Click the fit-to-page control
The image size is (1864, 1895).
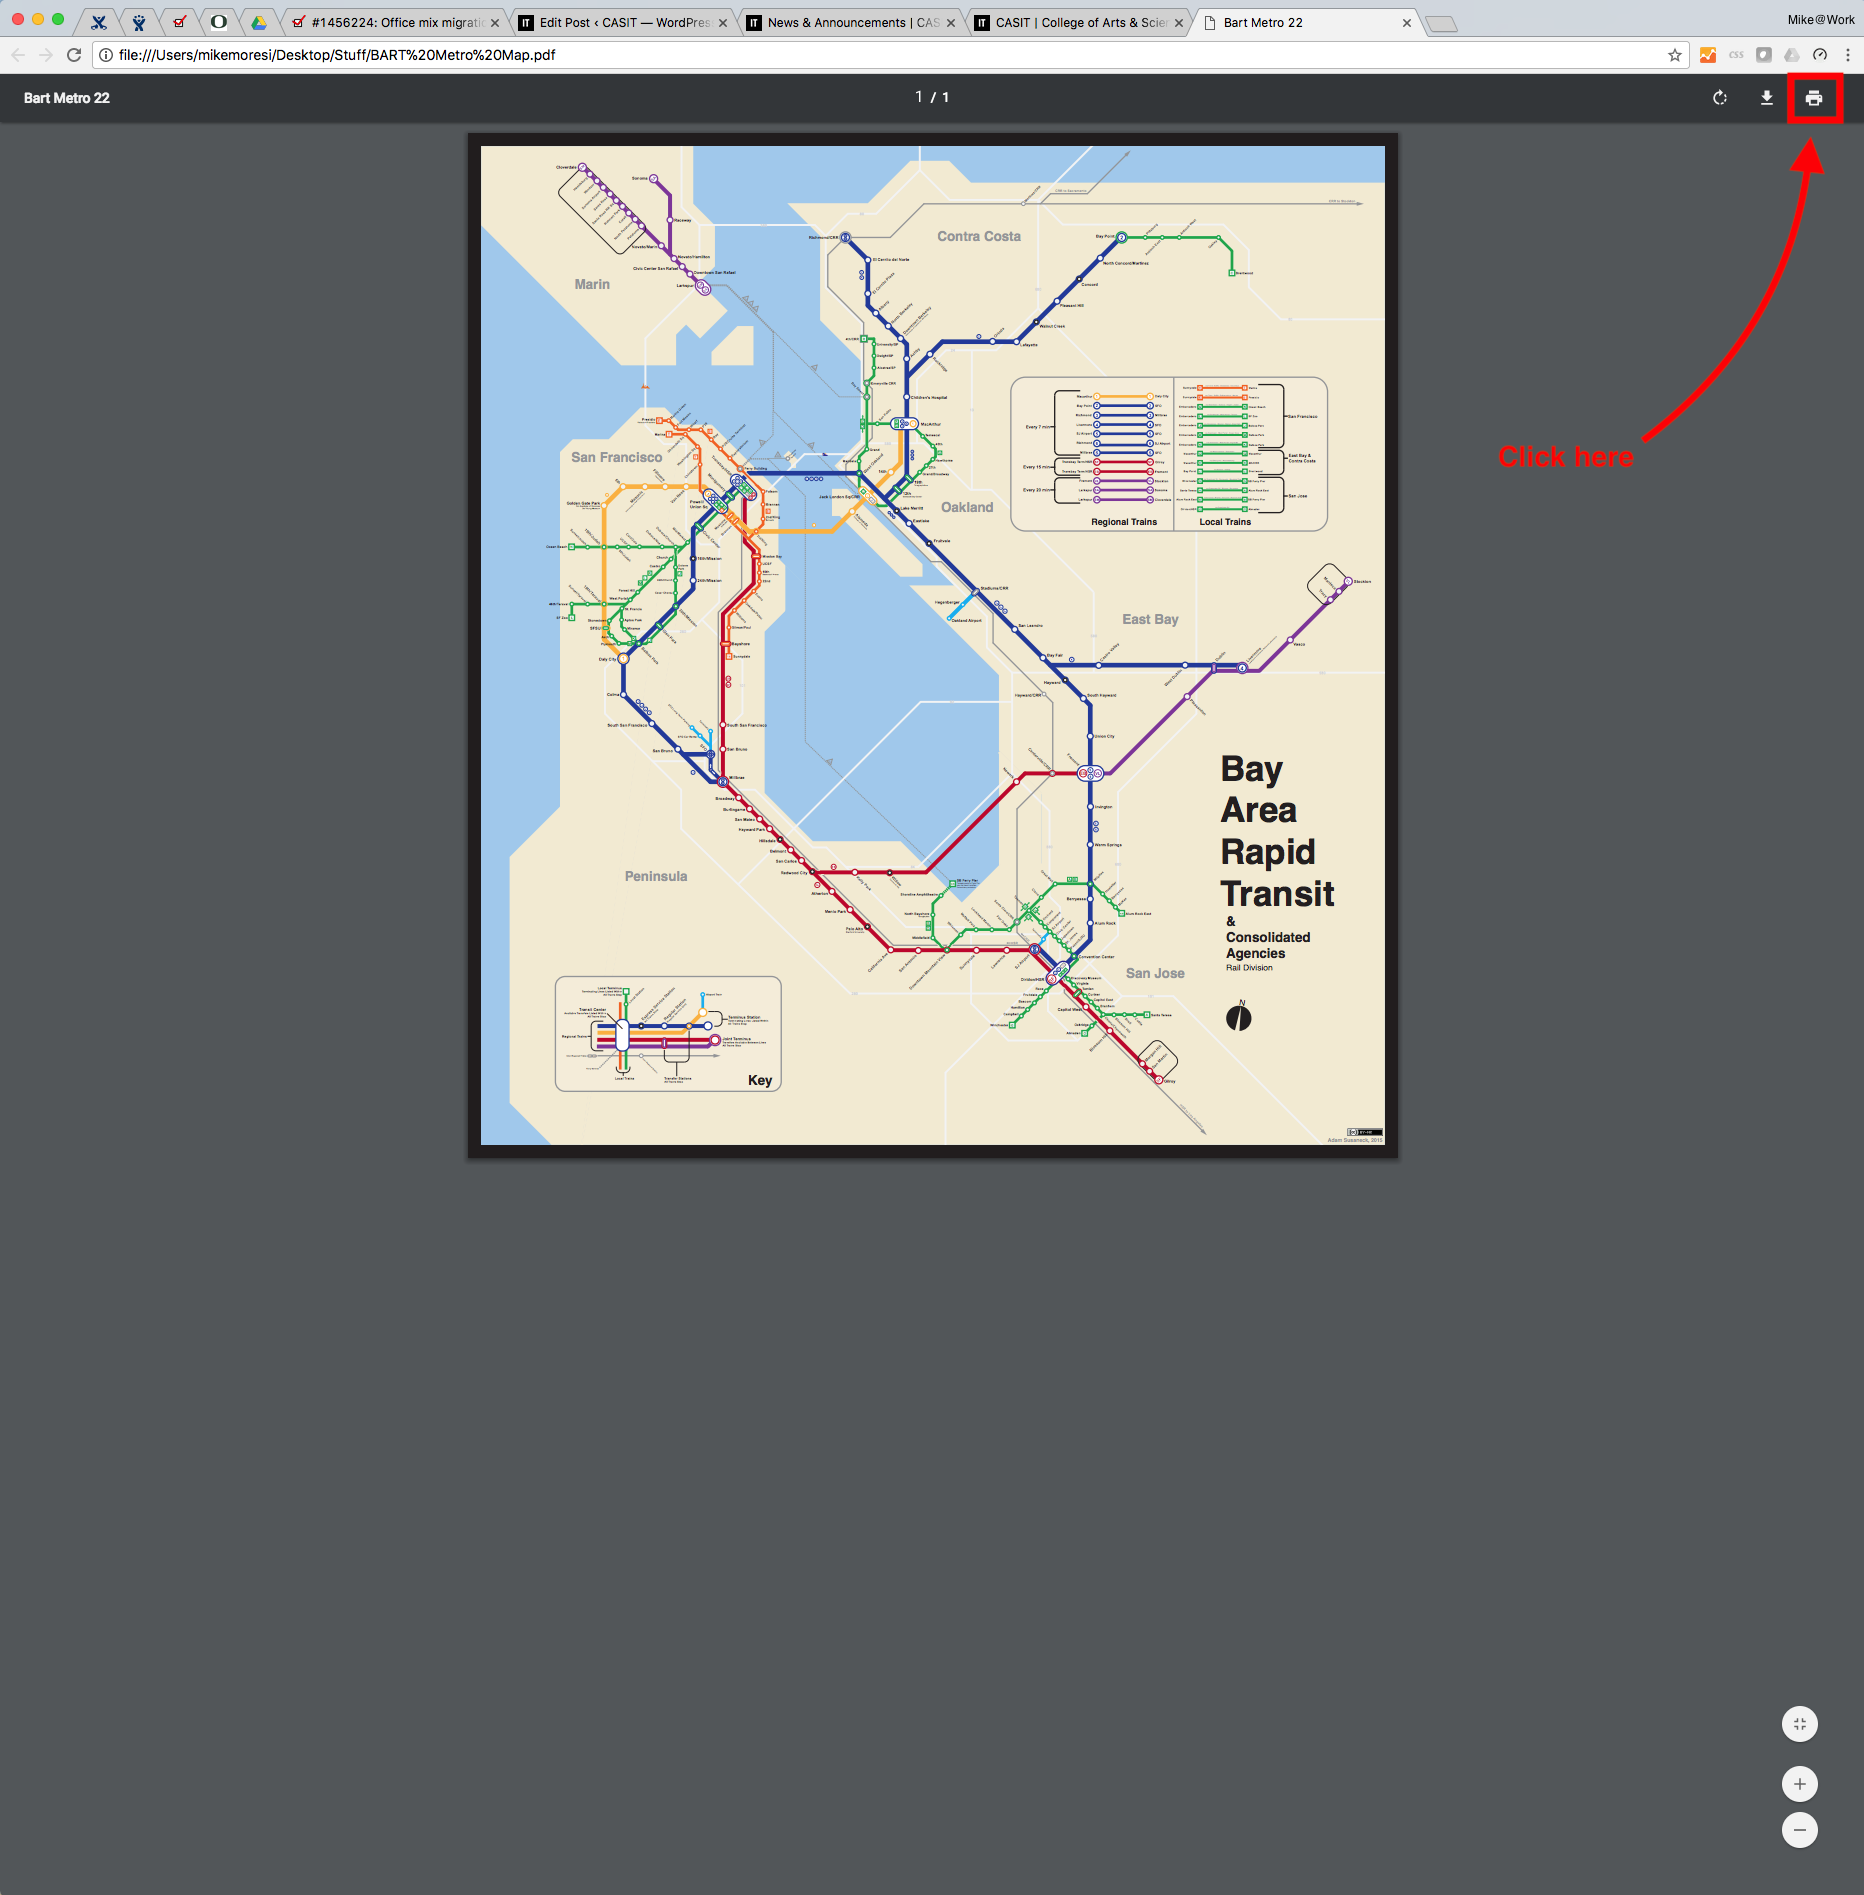coord(1800,1723)
